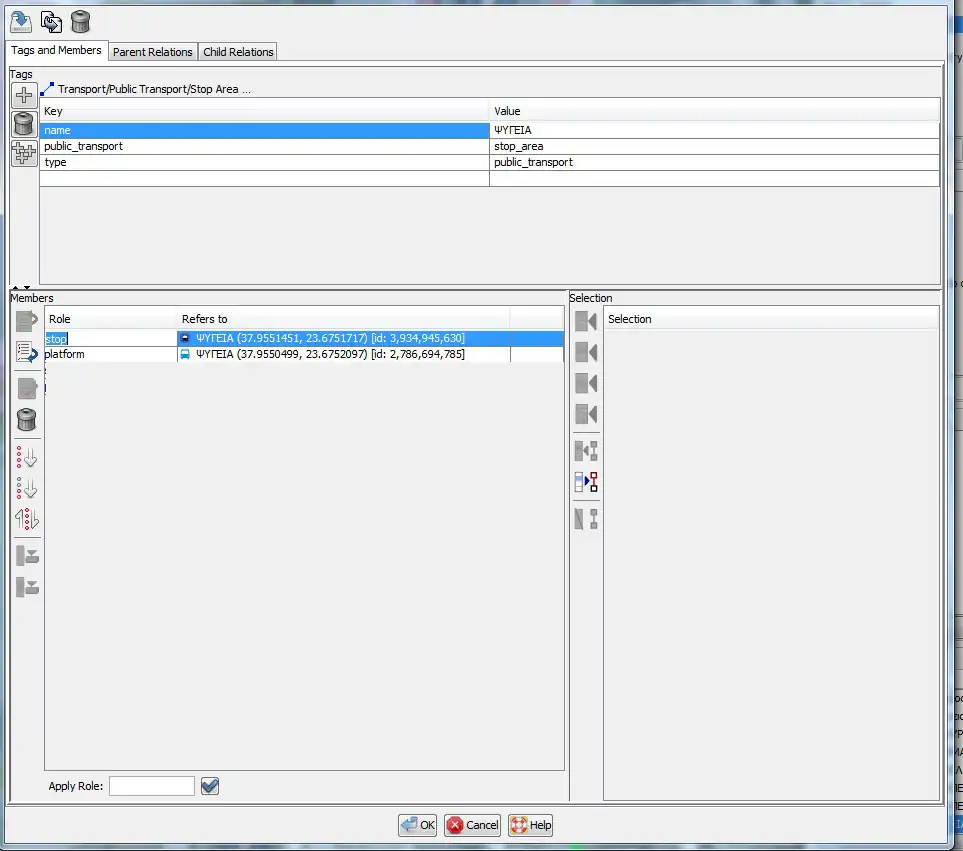
Task: Click the download incomplete members list icon
Action: point(27,352)
